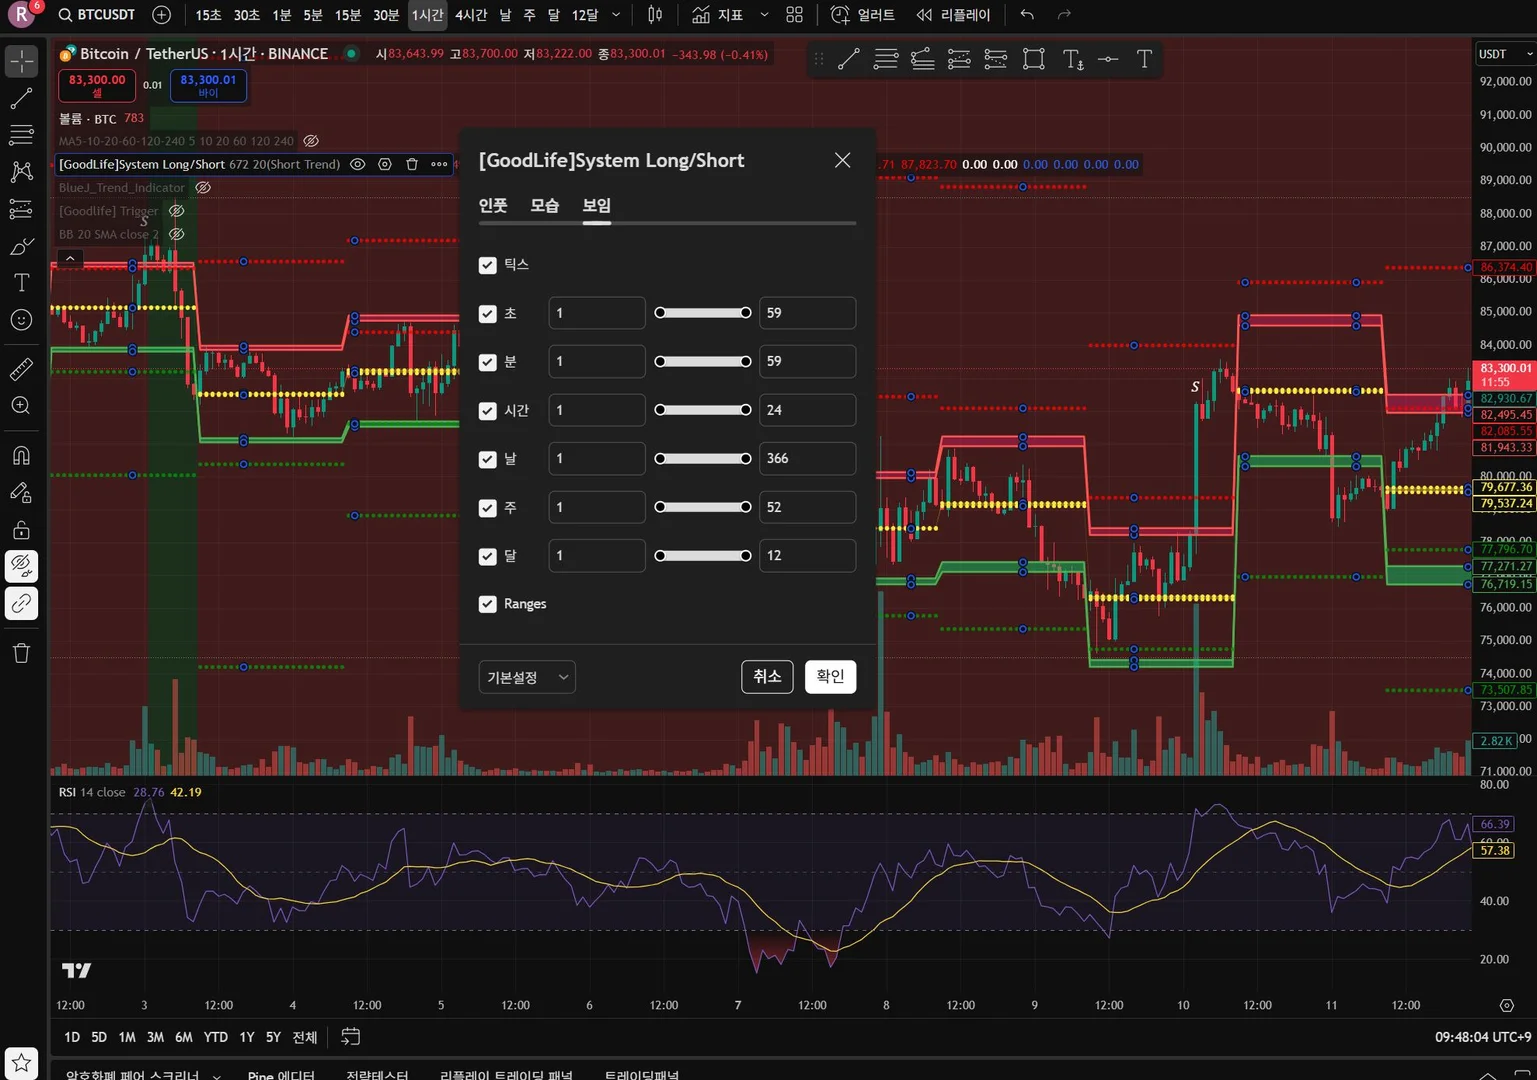Cancel dialog with 취소 button
Screen dimensions: 1537x1080
tap(767, 677)
